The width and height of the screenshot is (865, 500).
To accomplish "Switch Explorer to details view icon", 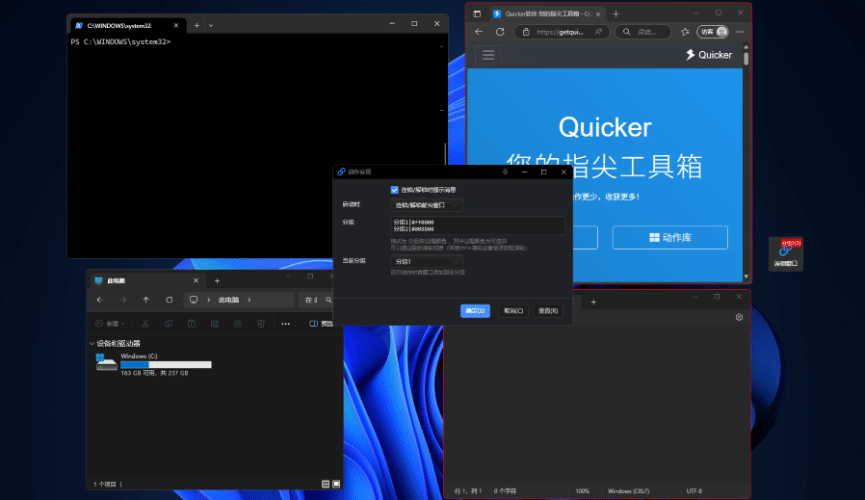I will pyautogui.click(x=325, y=484).
